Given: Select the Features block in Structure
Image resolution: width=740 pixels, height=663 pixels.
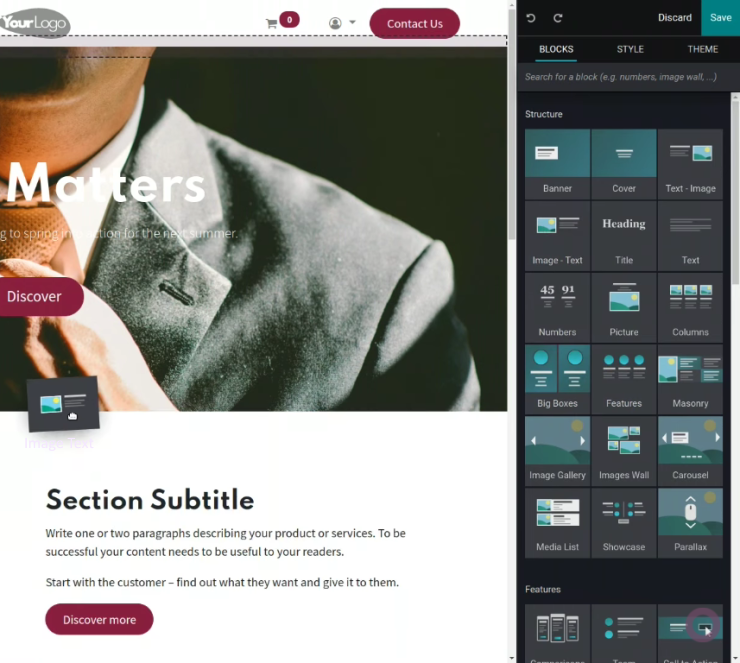Looking at the screenshot, I should (x=623, y=379).
